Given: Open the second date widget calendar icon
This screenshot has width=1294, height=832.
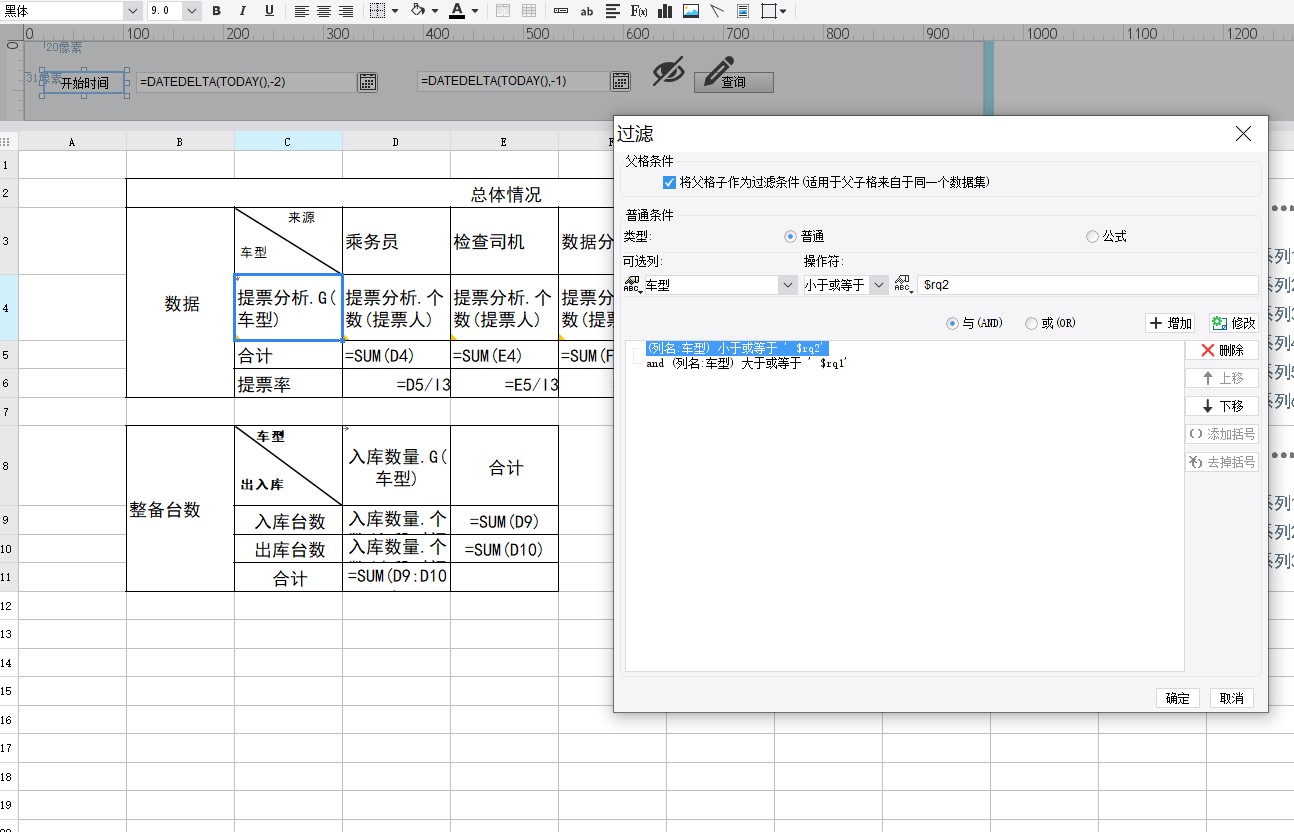Looking at the screenshot, I should click(621, 81).
